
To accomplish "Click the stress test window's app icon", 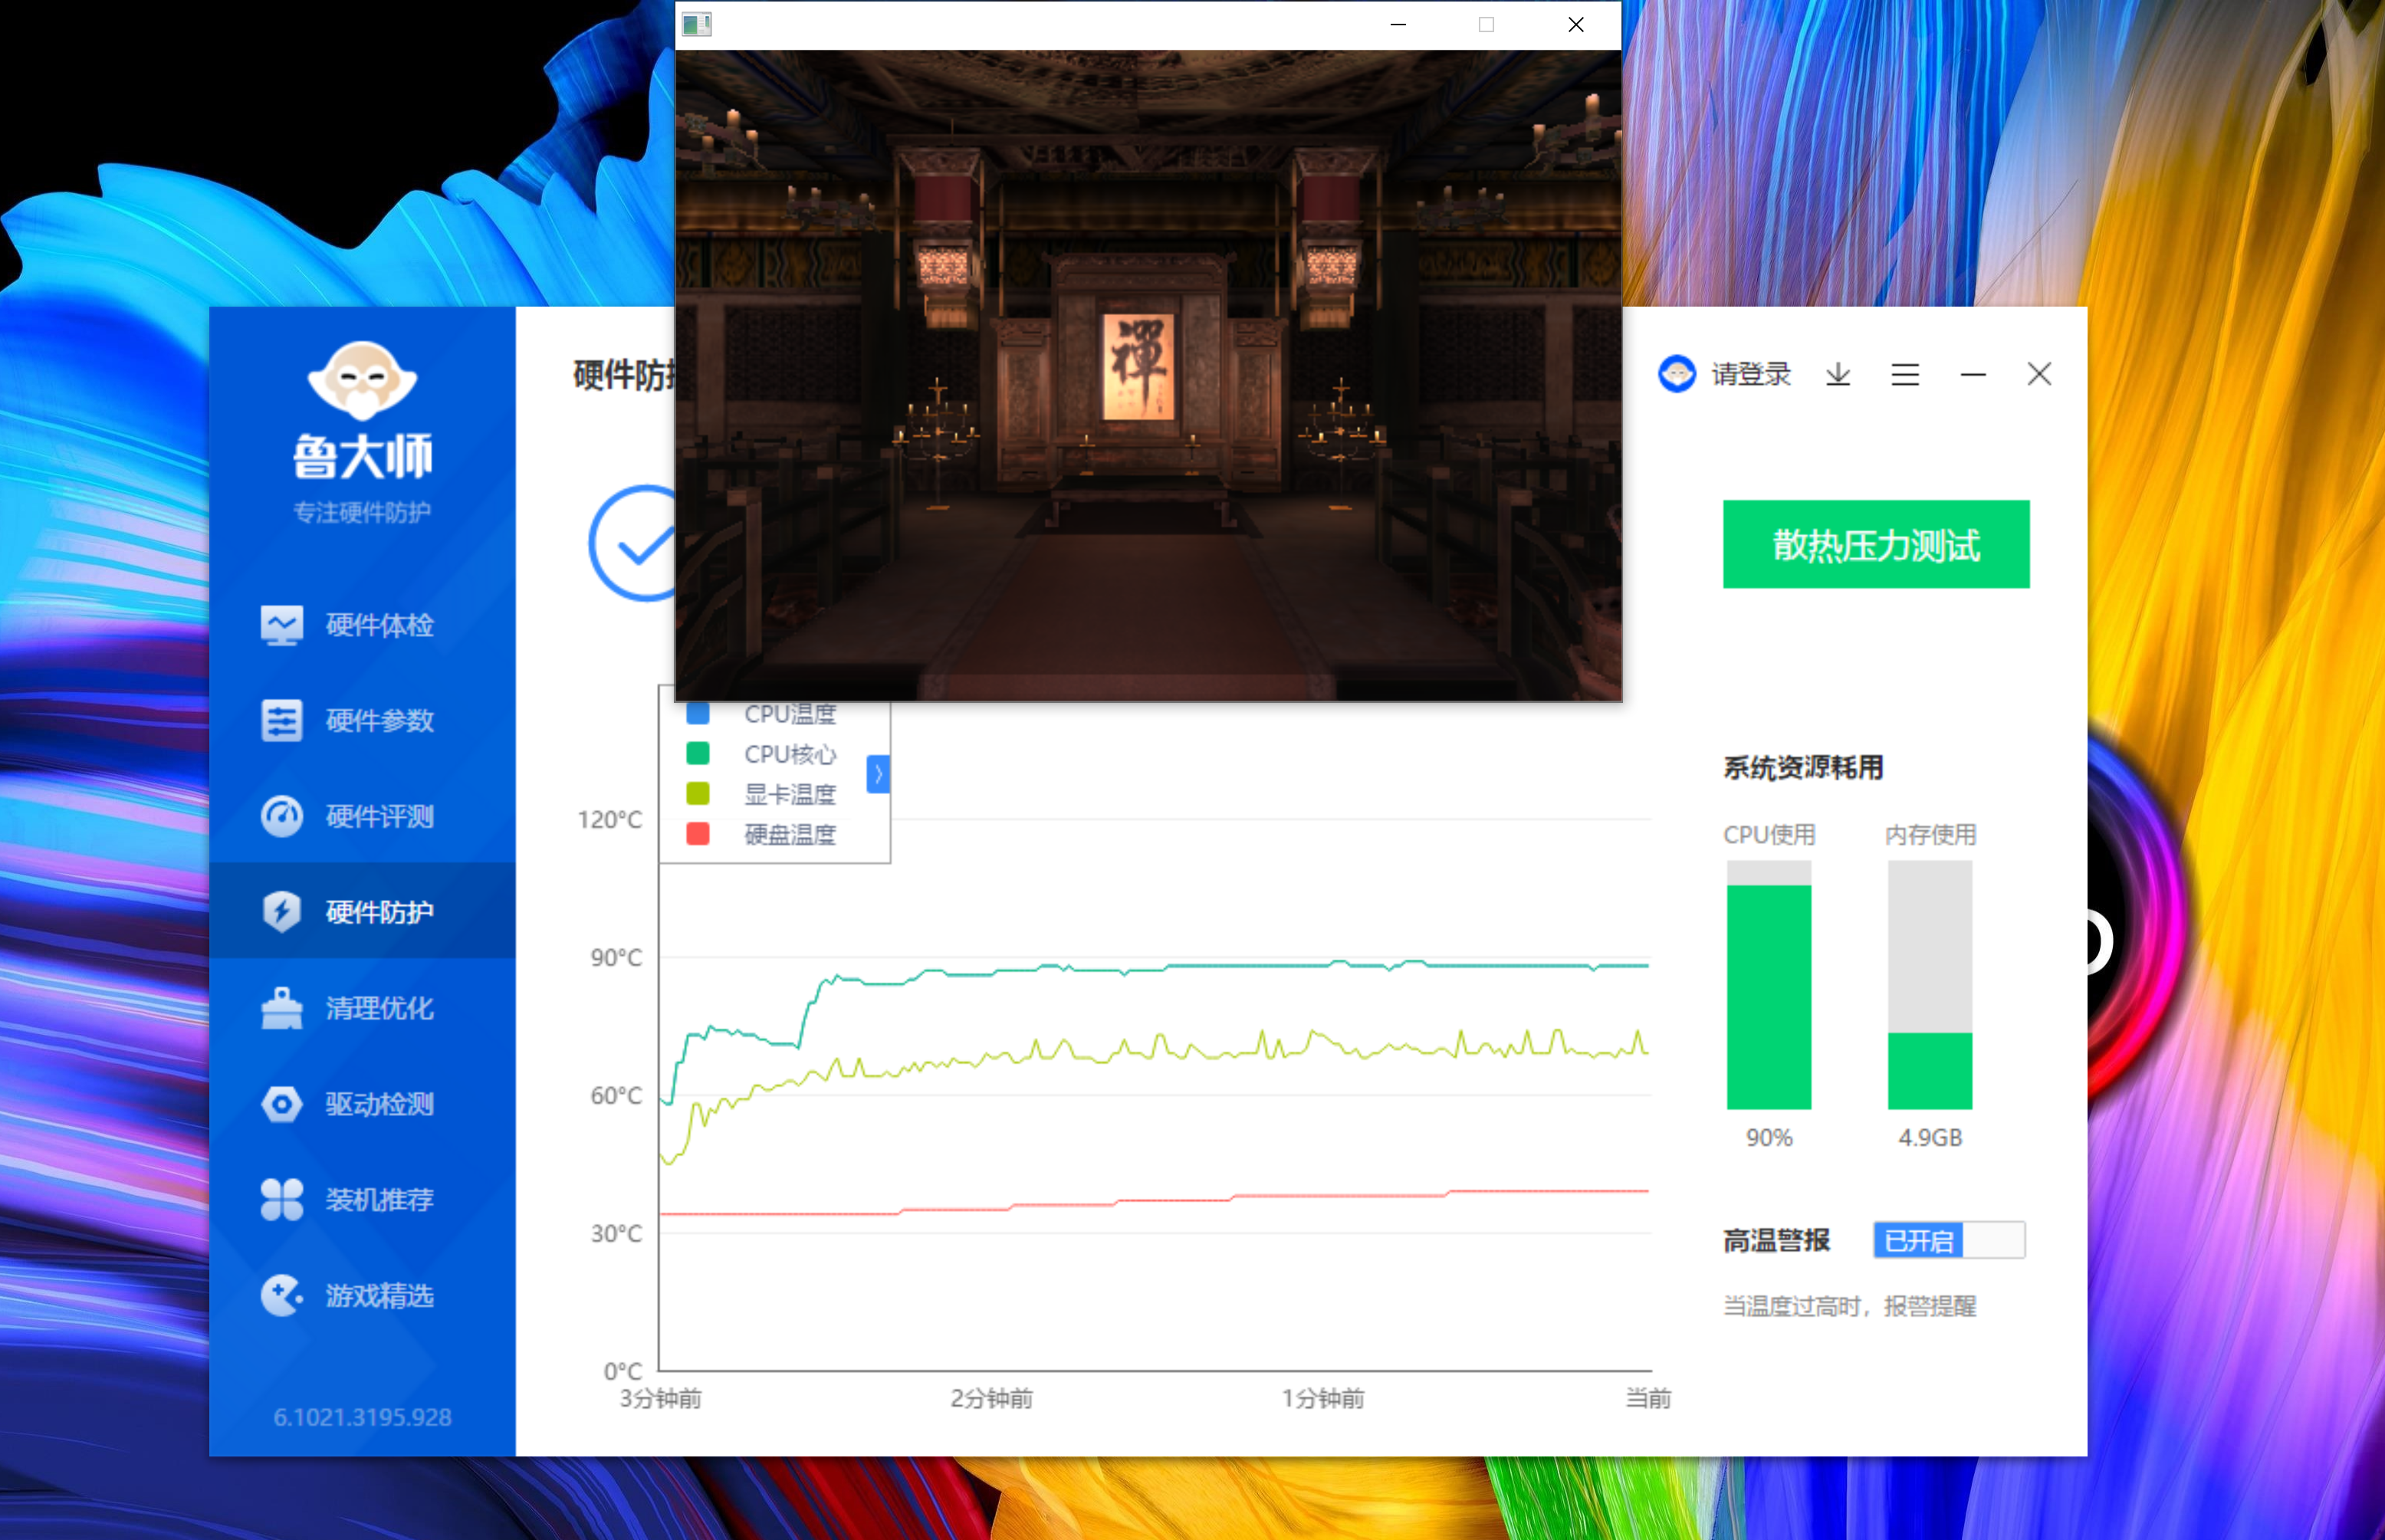I will (697, 24).
